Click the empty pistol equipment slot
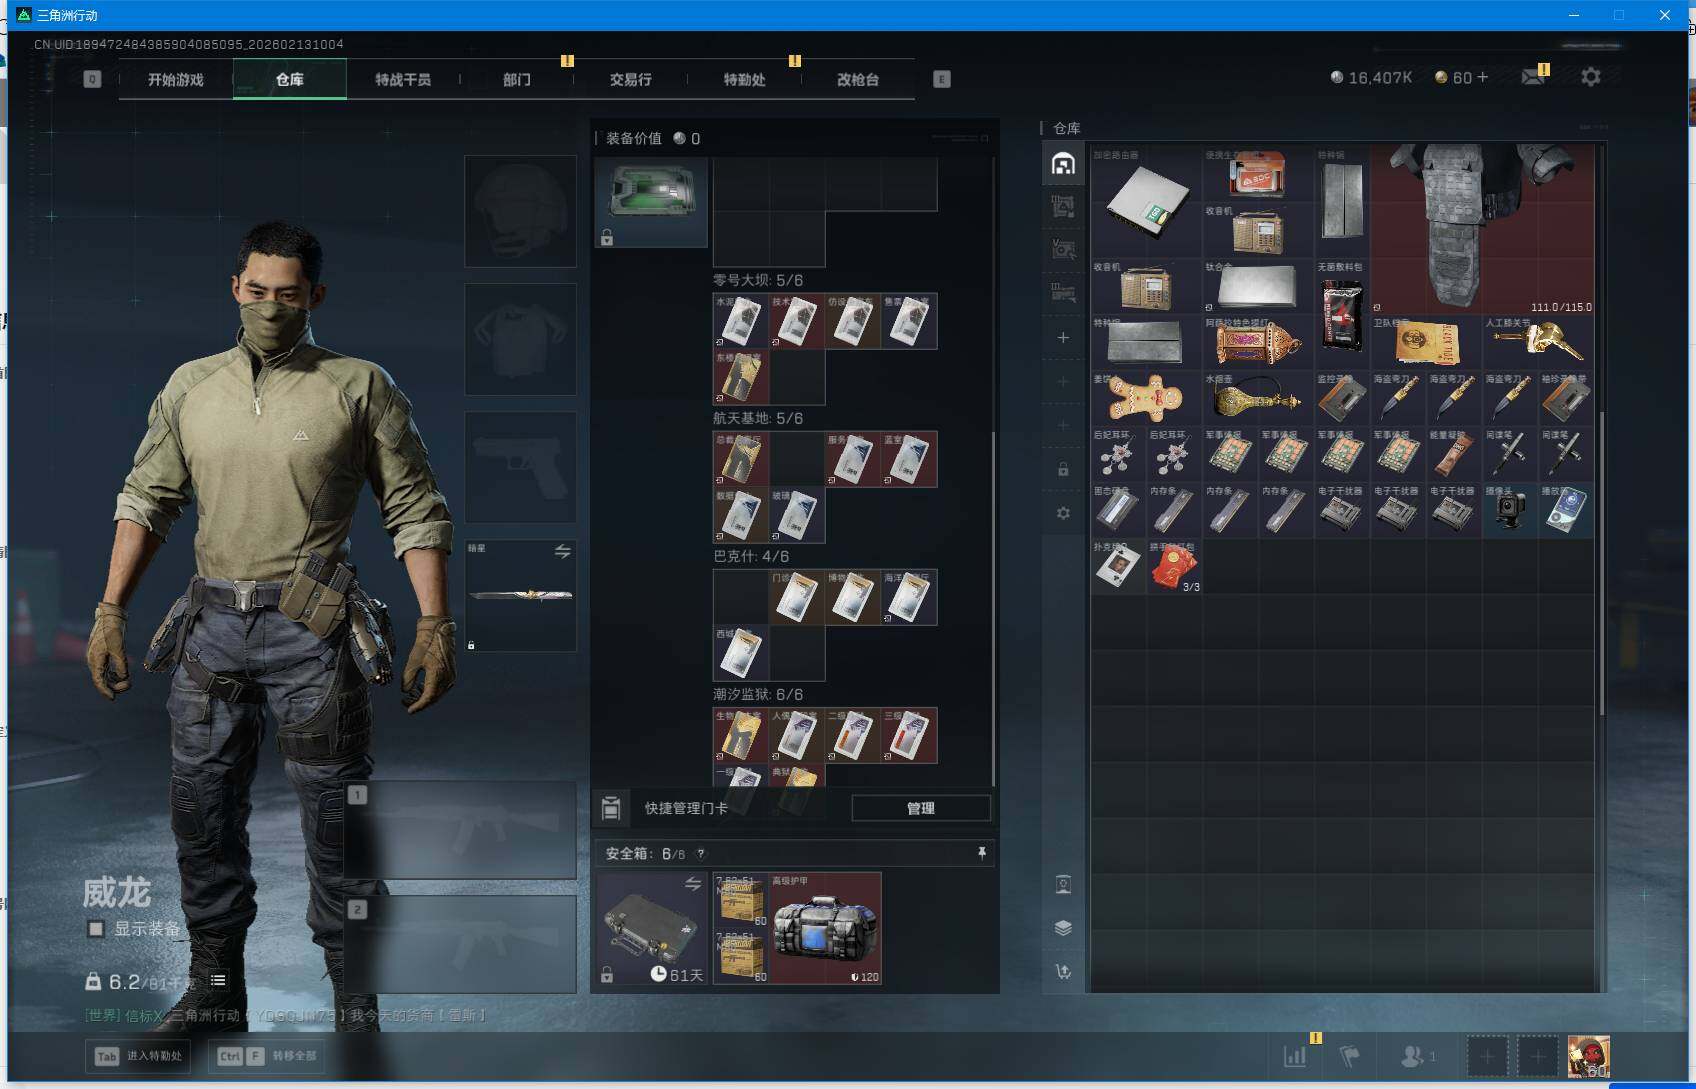The height and width of the screenshot is (1089, 1696). click(x=520, y=467)
